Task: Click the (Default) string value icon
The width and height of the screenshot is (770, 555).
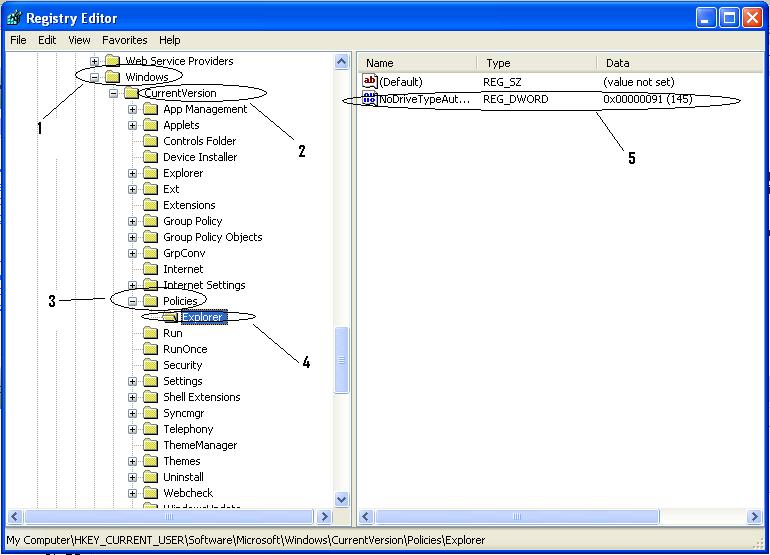Action: coord(369,81)
